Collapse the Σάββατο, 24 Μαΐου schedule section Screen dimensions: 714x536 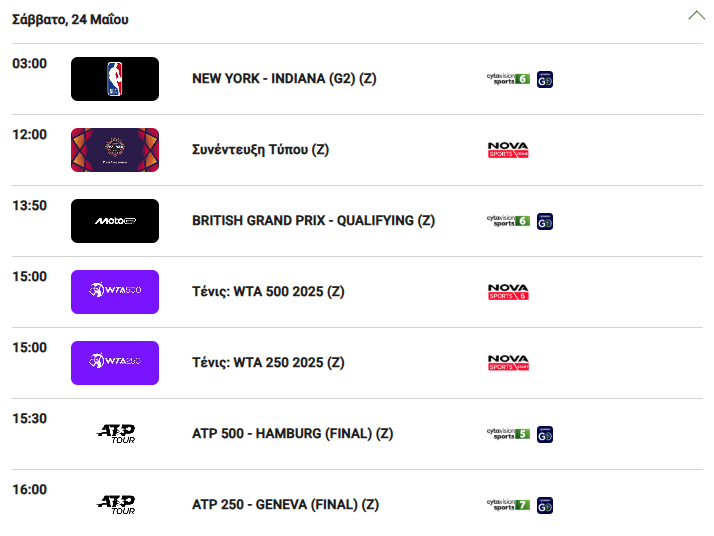[696, 15]
